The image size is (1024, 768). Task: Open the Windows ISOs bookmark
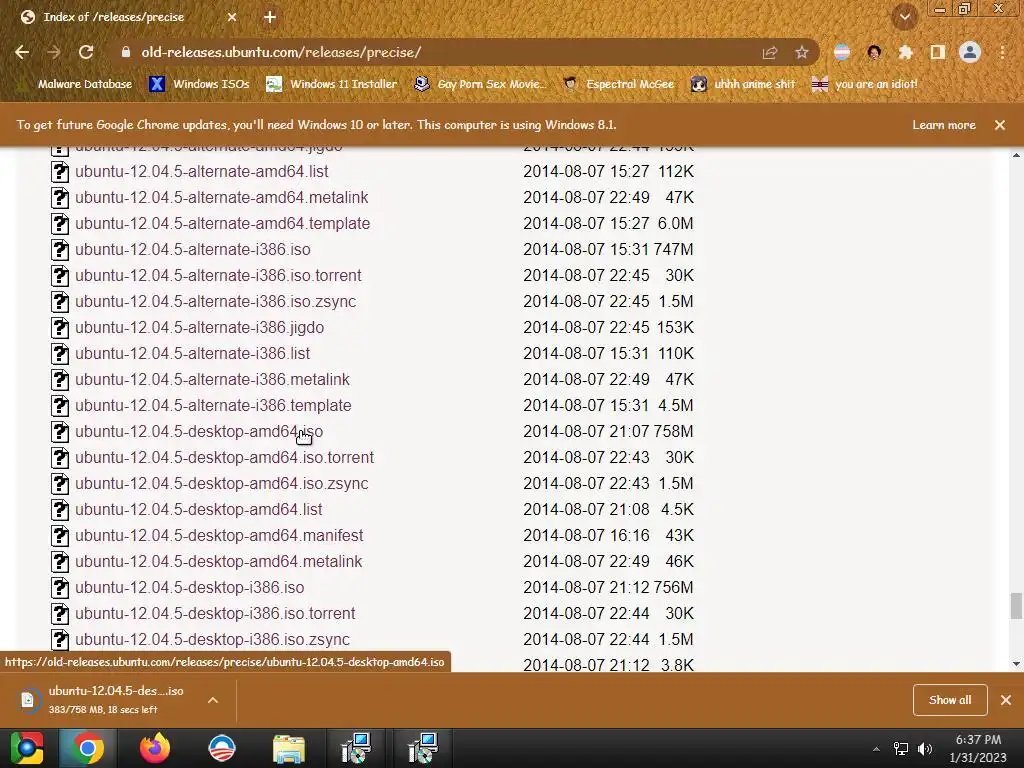(200, 84)
